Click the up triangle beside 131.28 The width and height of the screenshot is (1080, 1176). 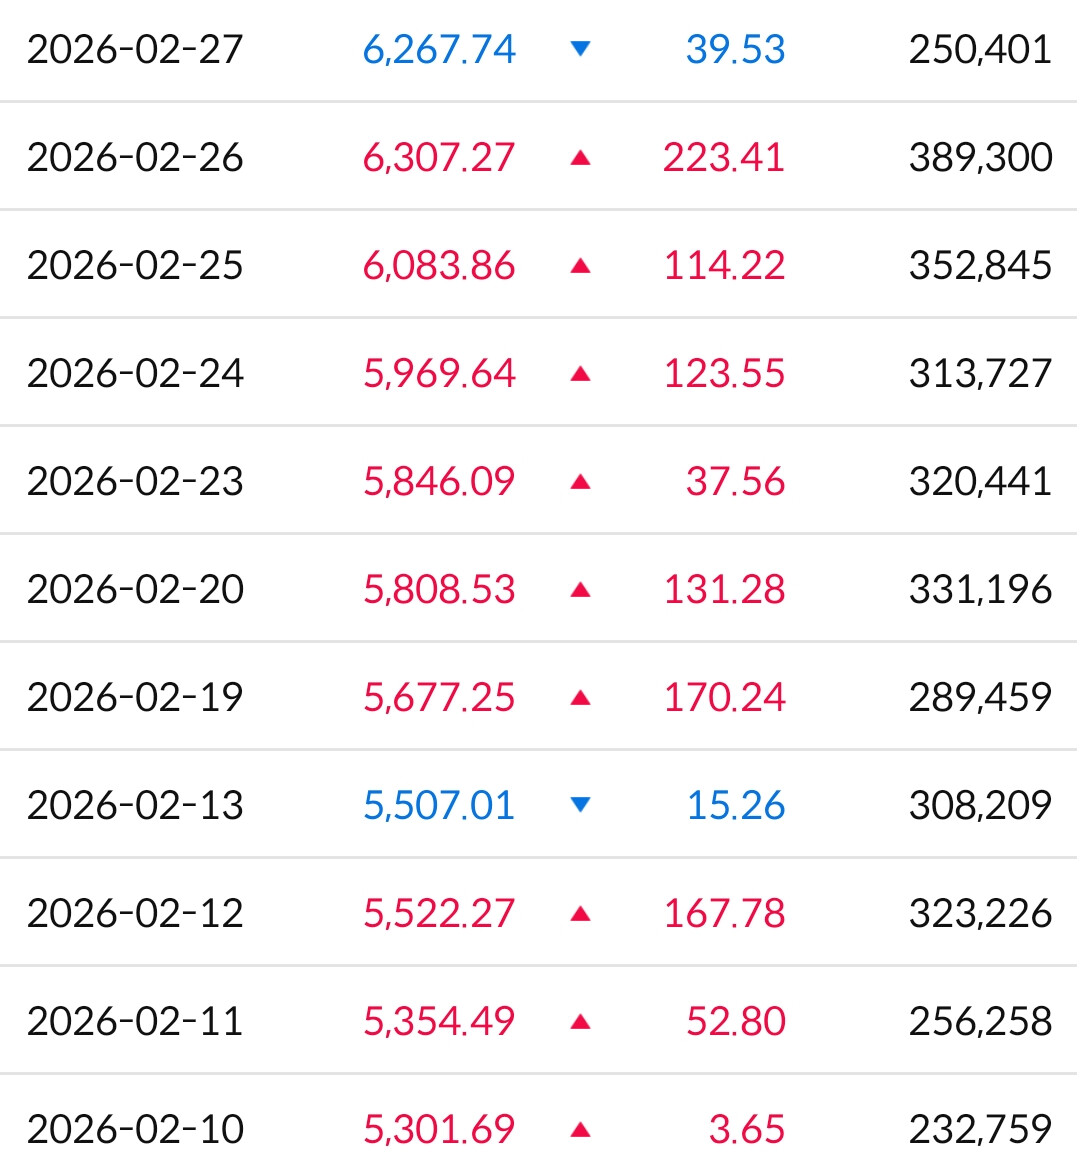pyautogui.click(x=580, y=590)
